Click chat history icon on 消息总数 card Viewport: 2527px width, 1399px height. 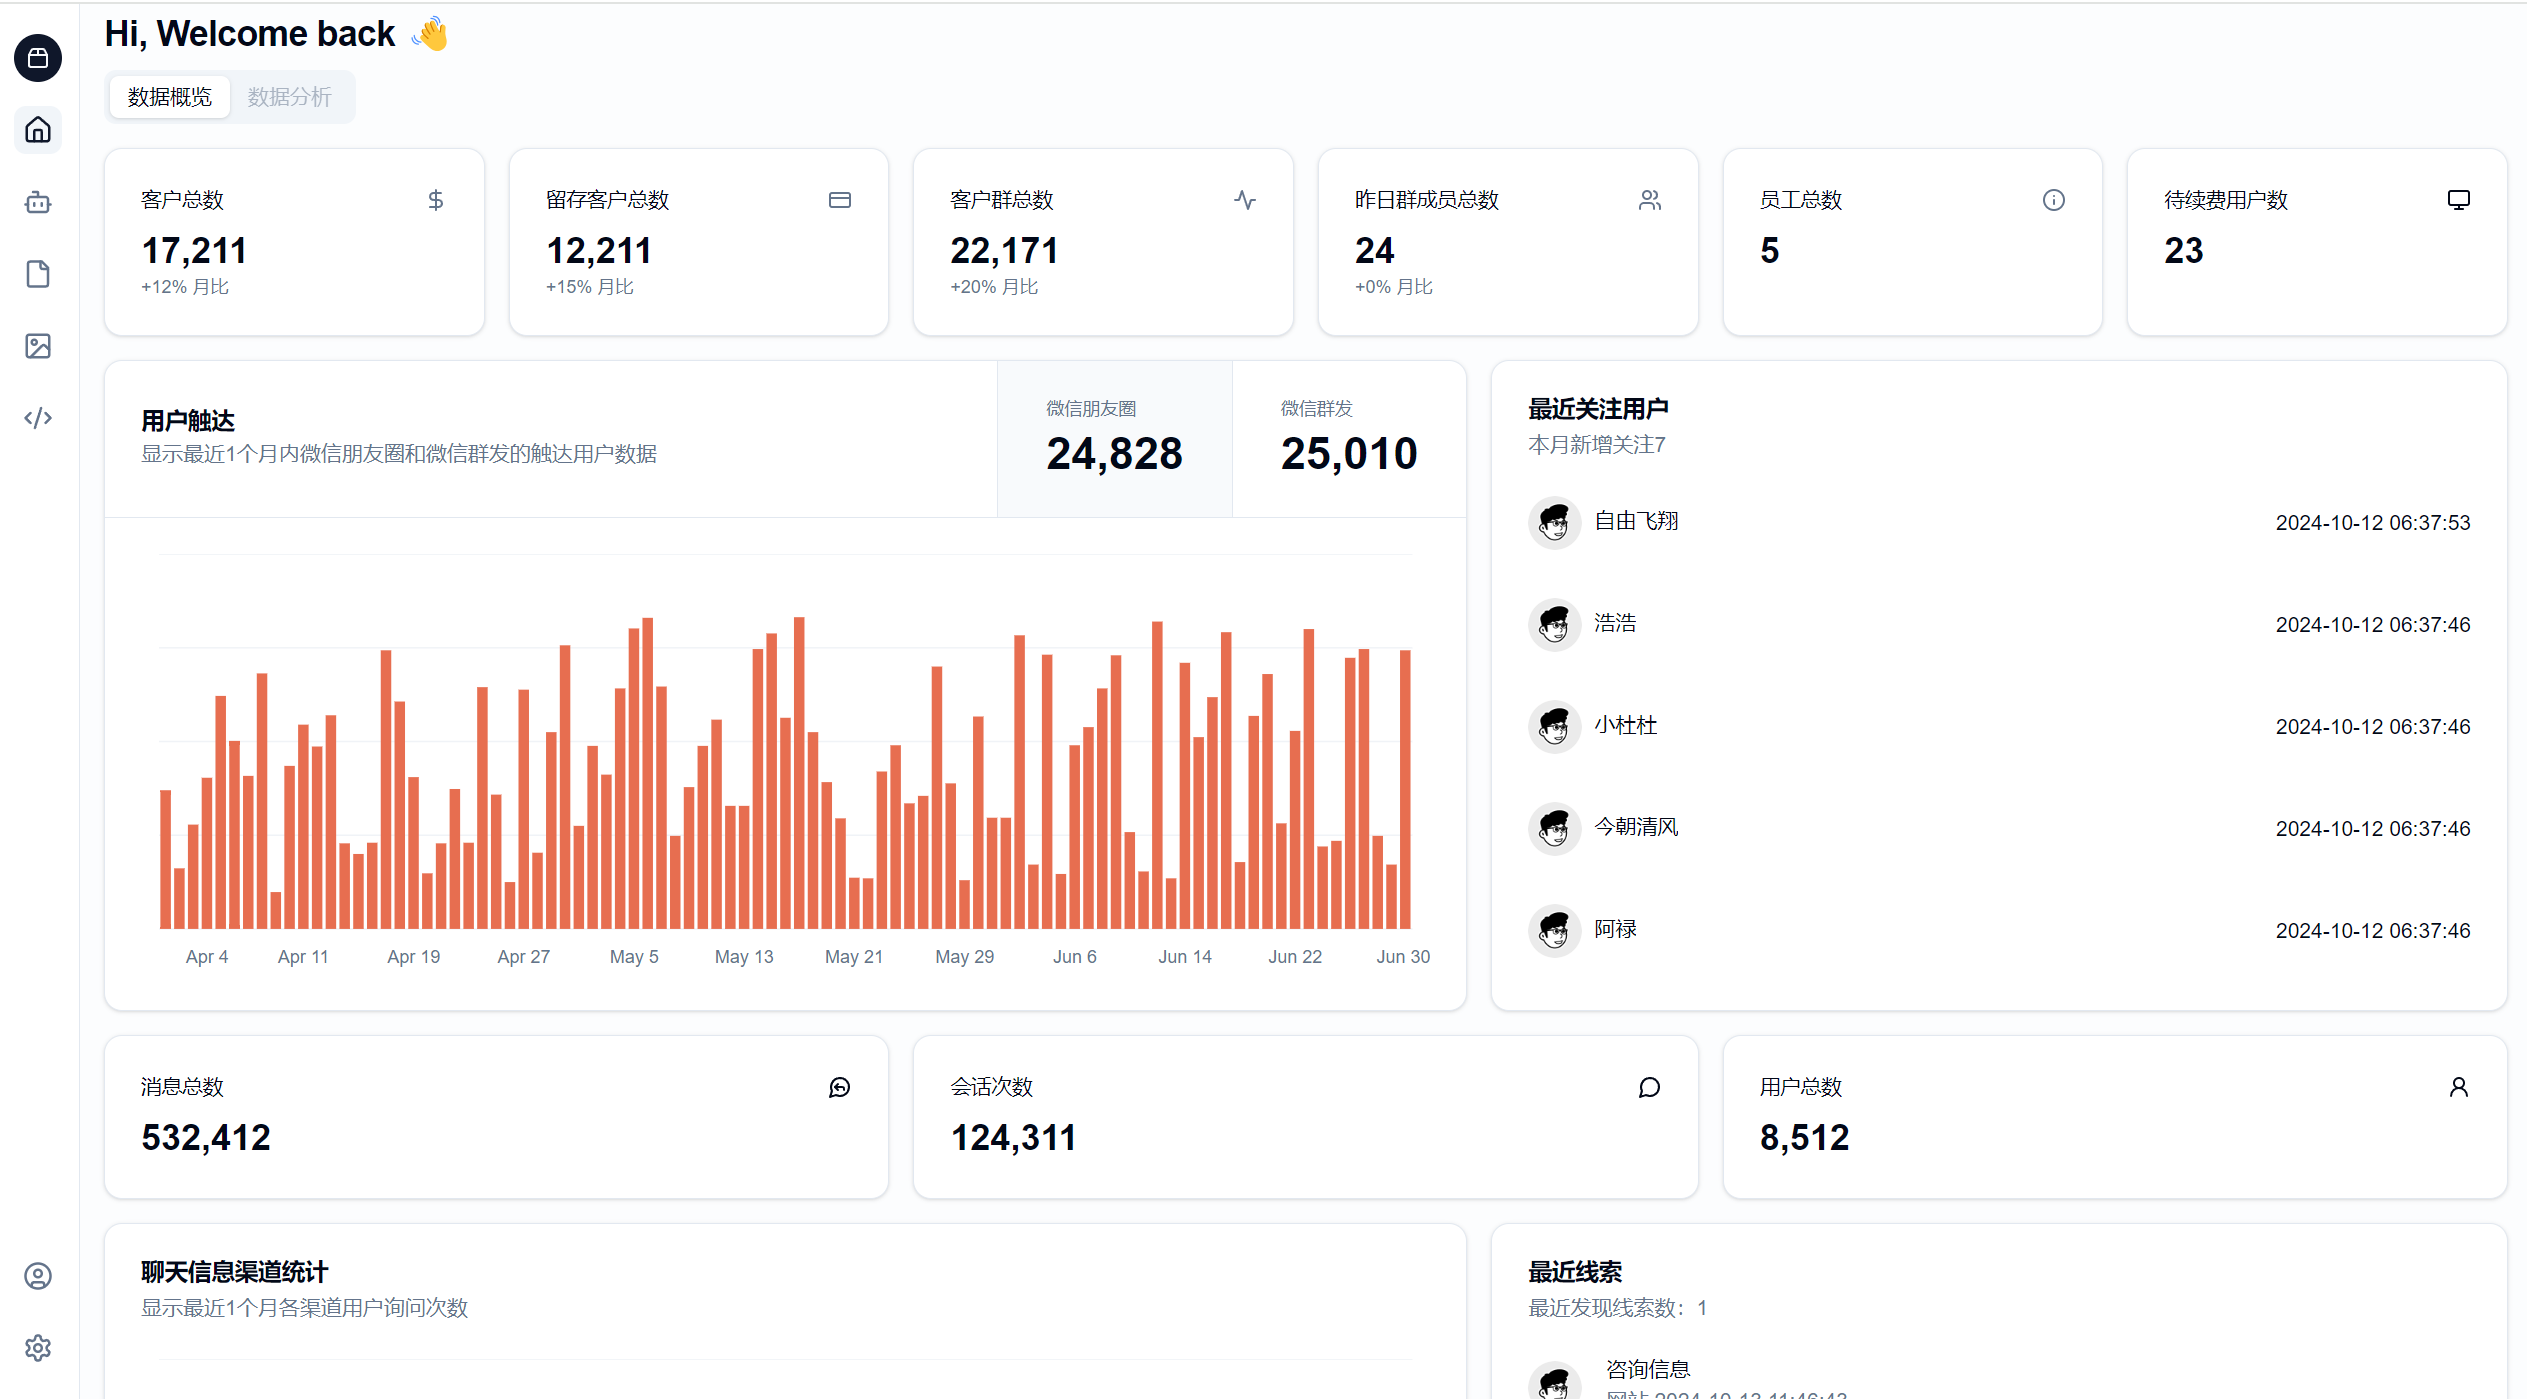pos(840,1087)
